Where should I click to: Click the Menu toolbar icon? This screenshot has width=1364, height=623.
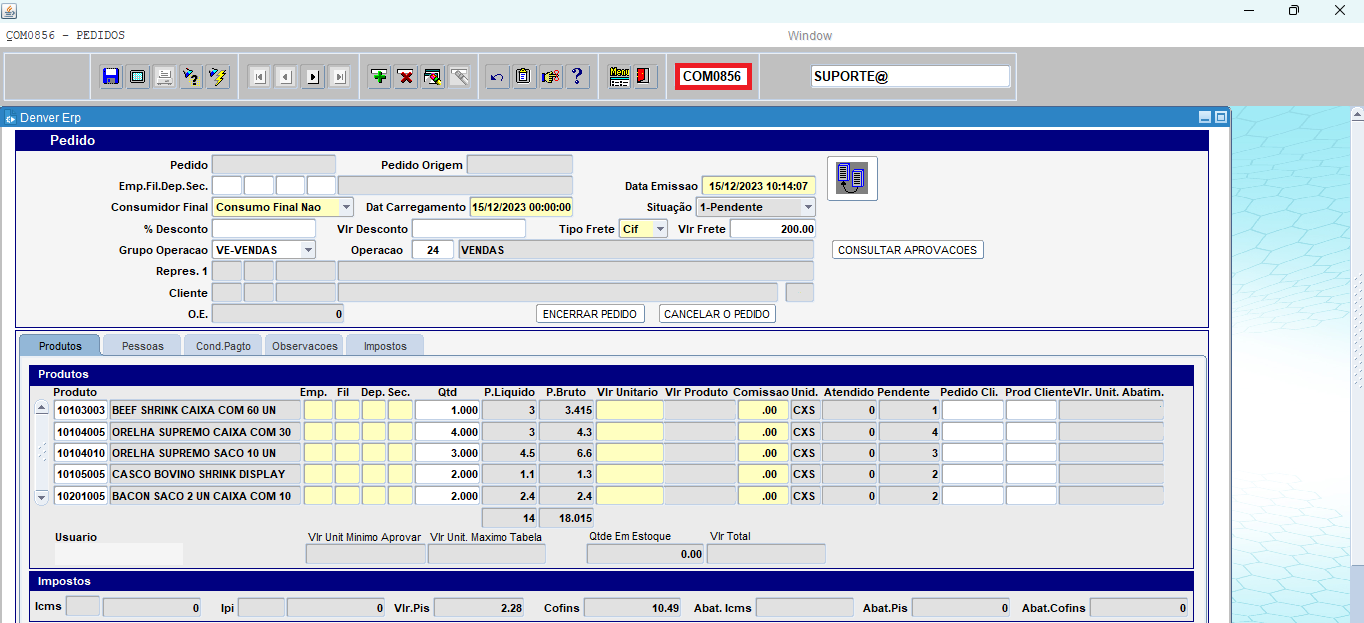pyautogui.click(x=619, y=77)
